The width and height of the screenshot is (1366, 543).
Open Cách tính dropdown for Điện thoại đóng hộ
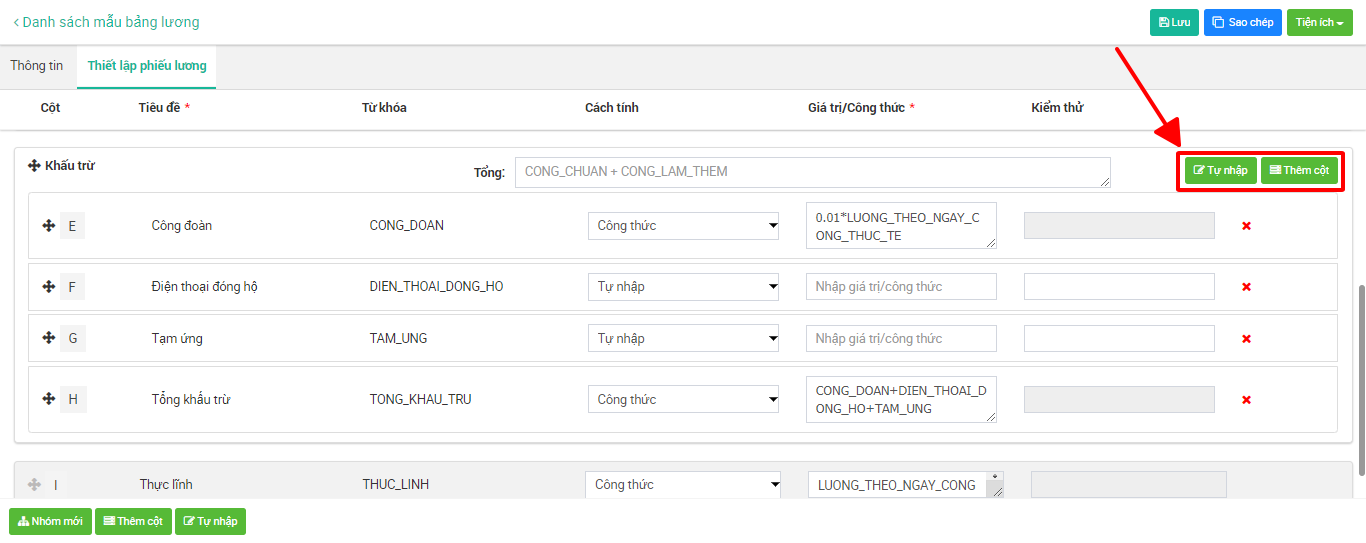[683, 287]
